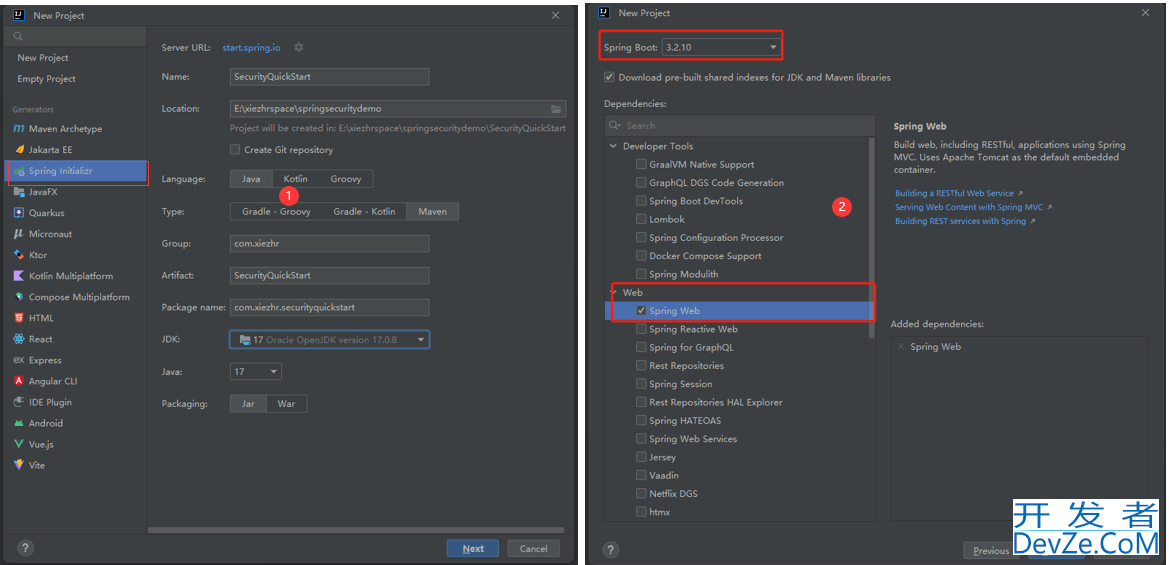Focus the dependencies Search field
The image size is (1169, 565).
tap(740, 125)
